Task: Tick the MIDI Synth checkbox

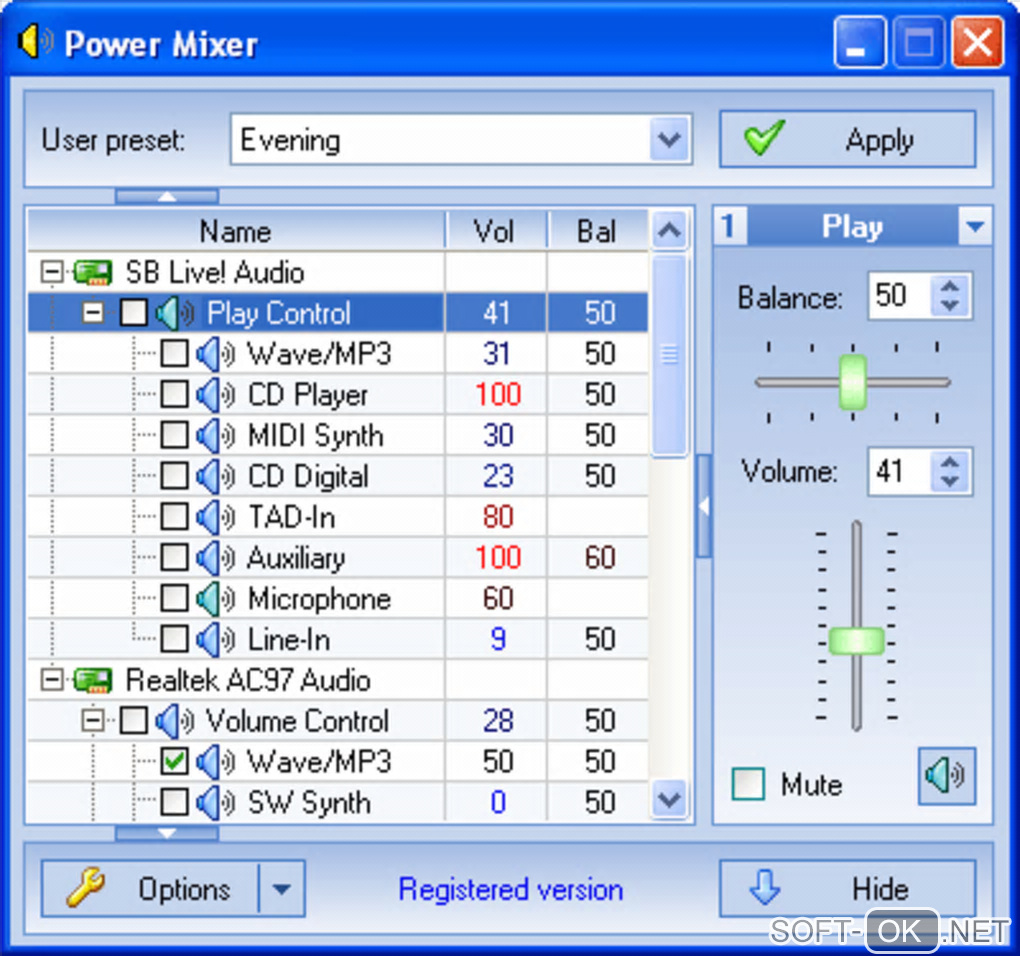Action: (174, 436)
